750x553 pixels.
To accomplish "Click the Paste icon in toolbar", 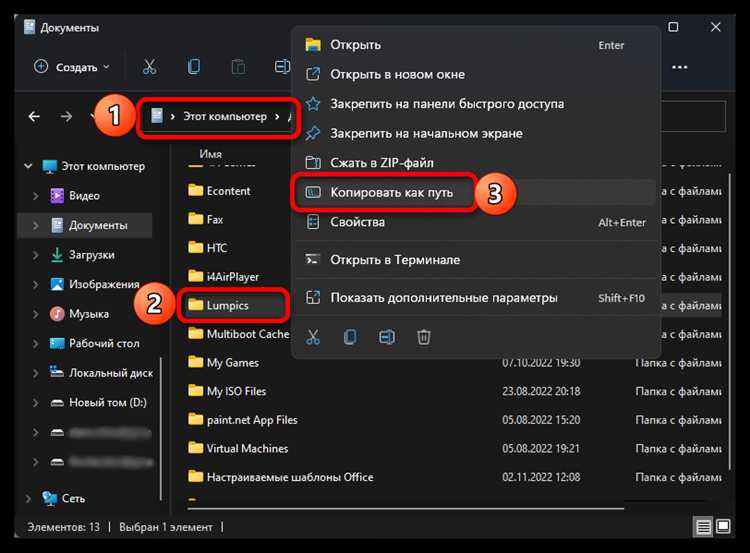I will click(x=238, y=66).
